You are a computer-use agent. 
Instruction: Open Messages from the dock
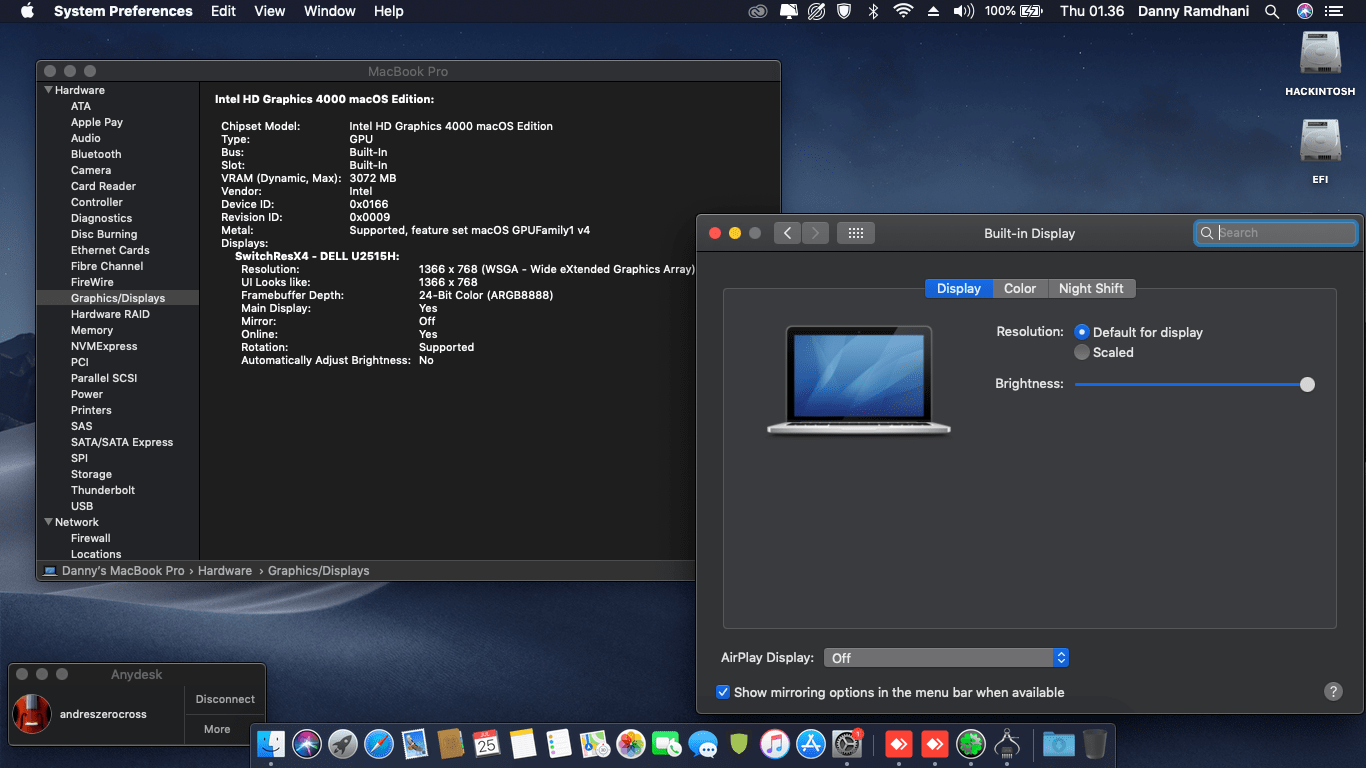(x=703, y=744)
